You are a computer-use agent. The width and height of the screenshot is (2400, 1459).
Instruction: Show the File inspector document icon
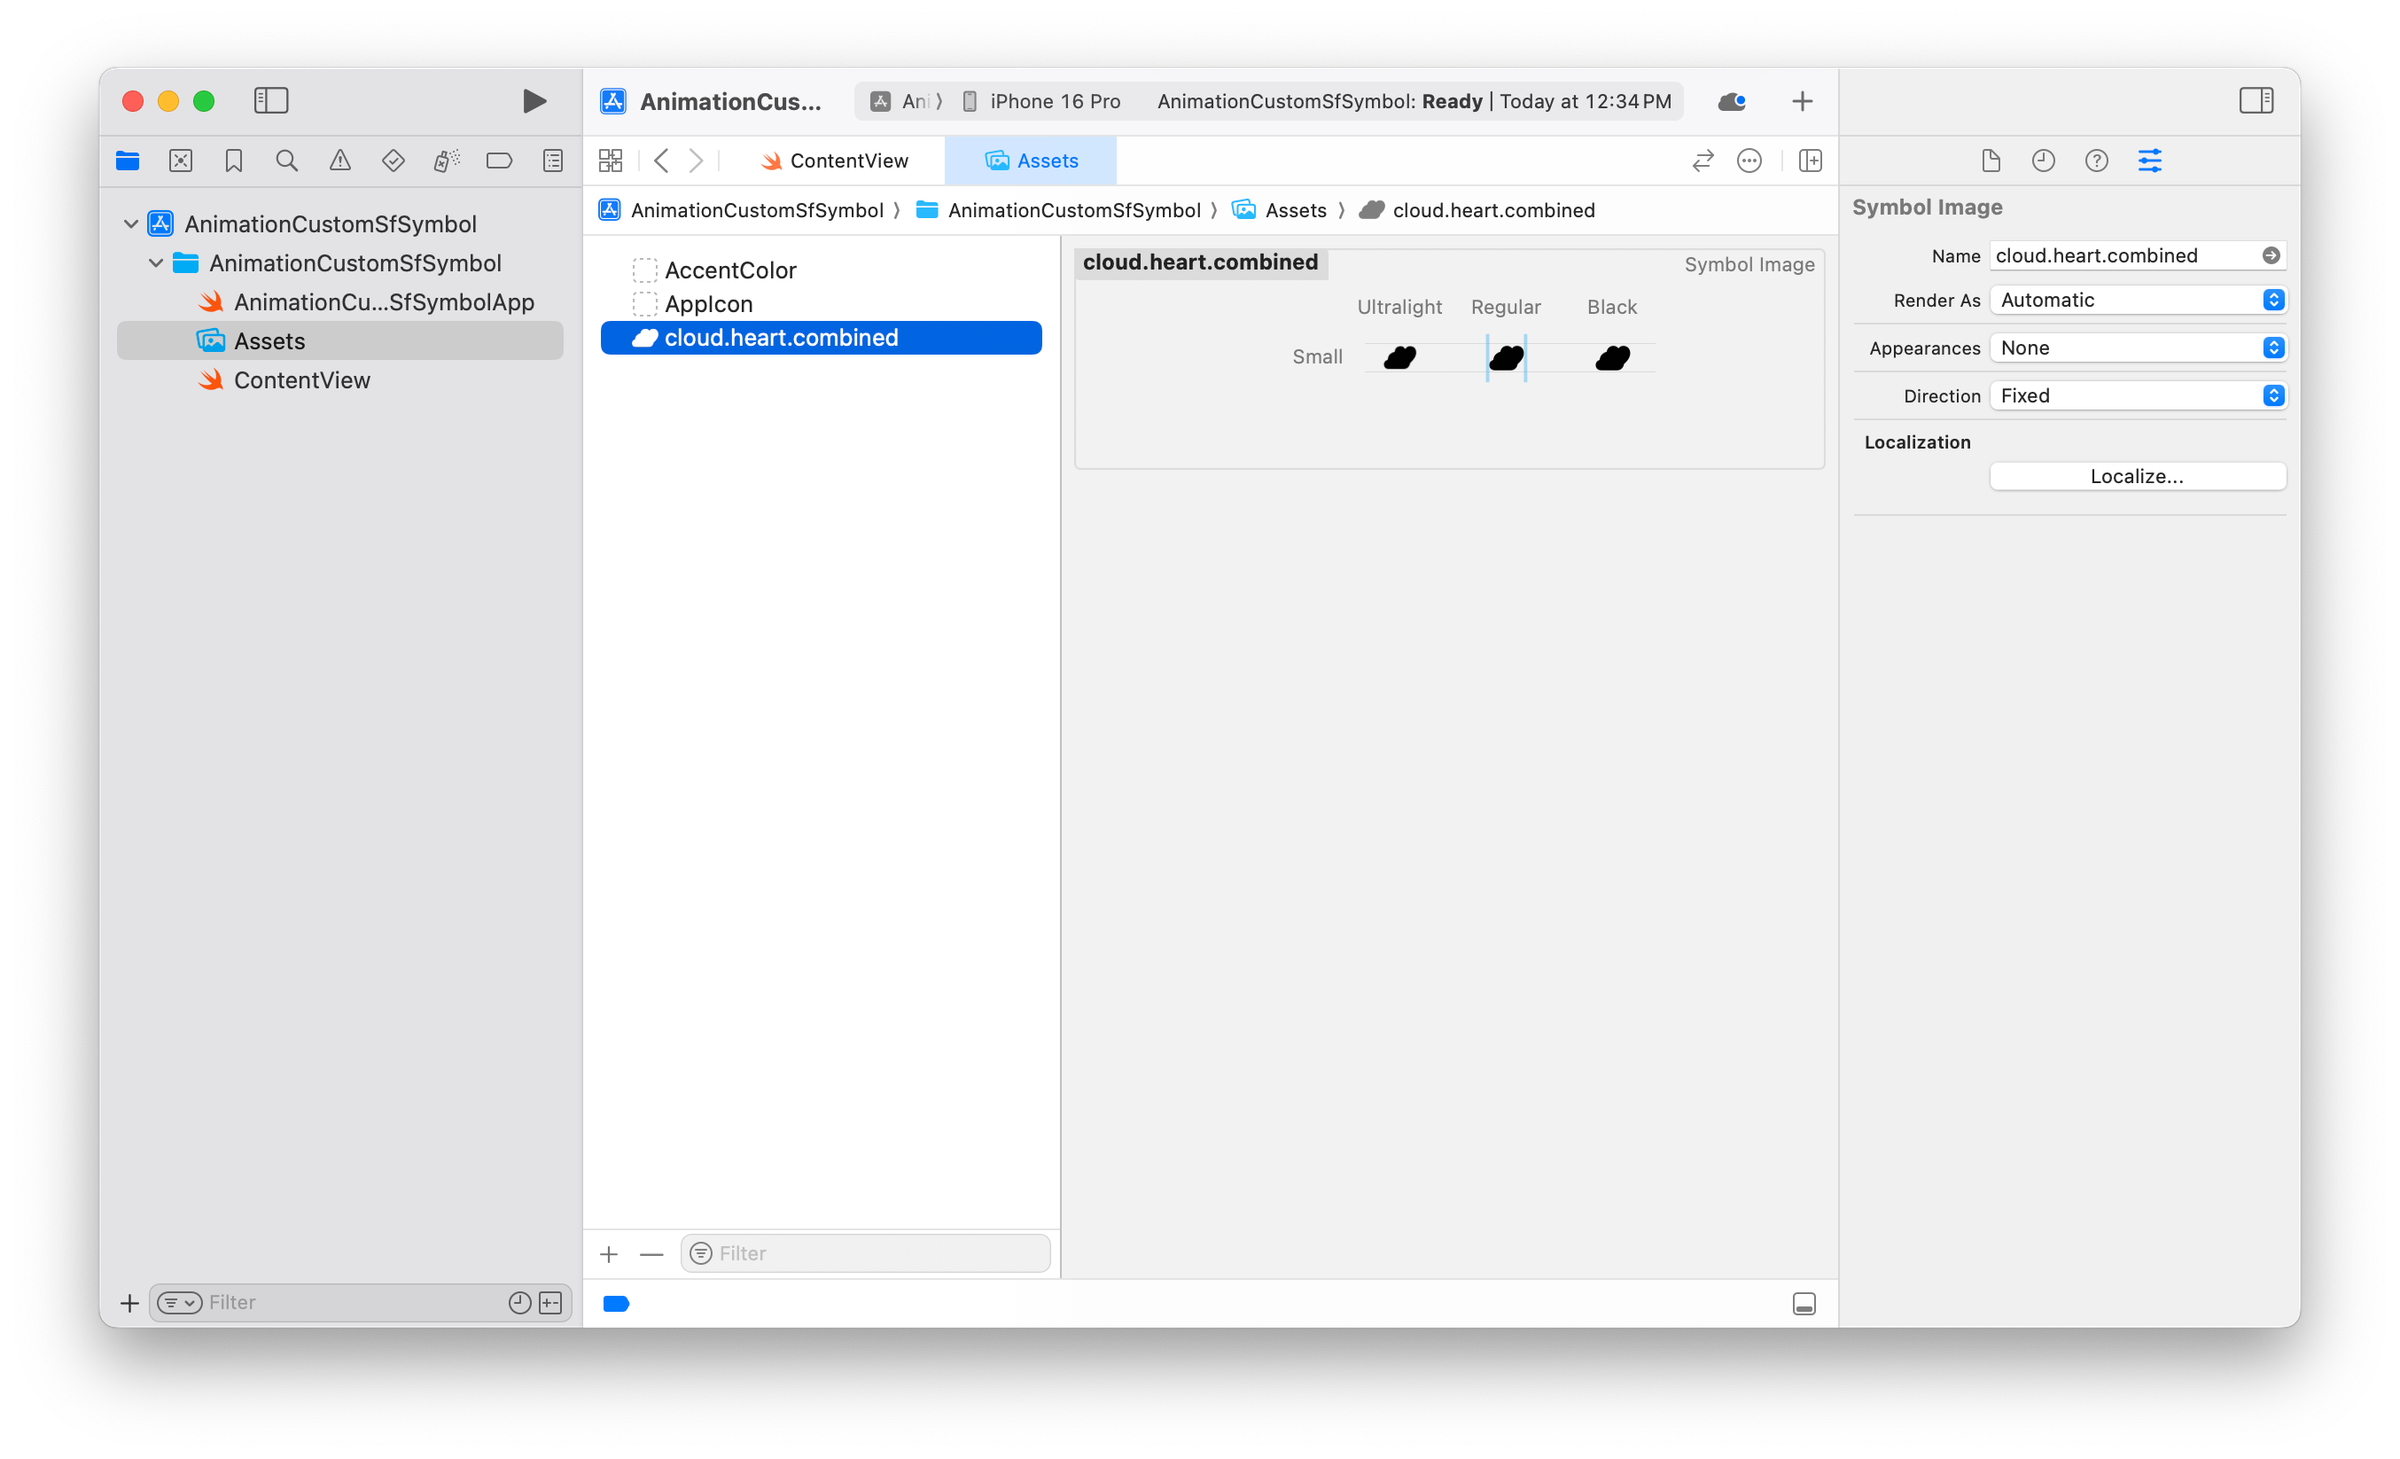click(1990, 160)
